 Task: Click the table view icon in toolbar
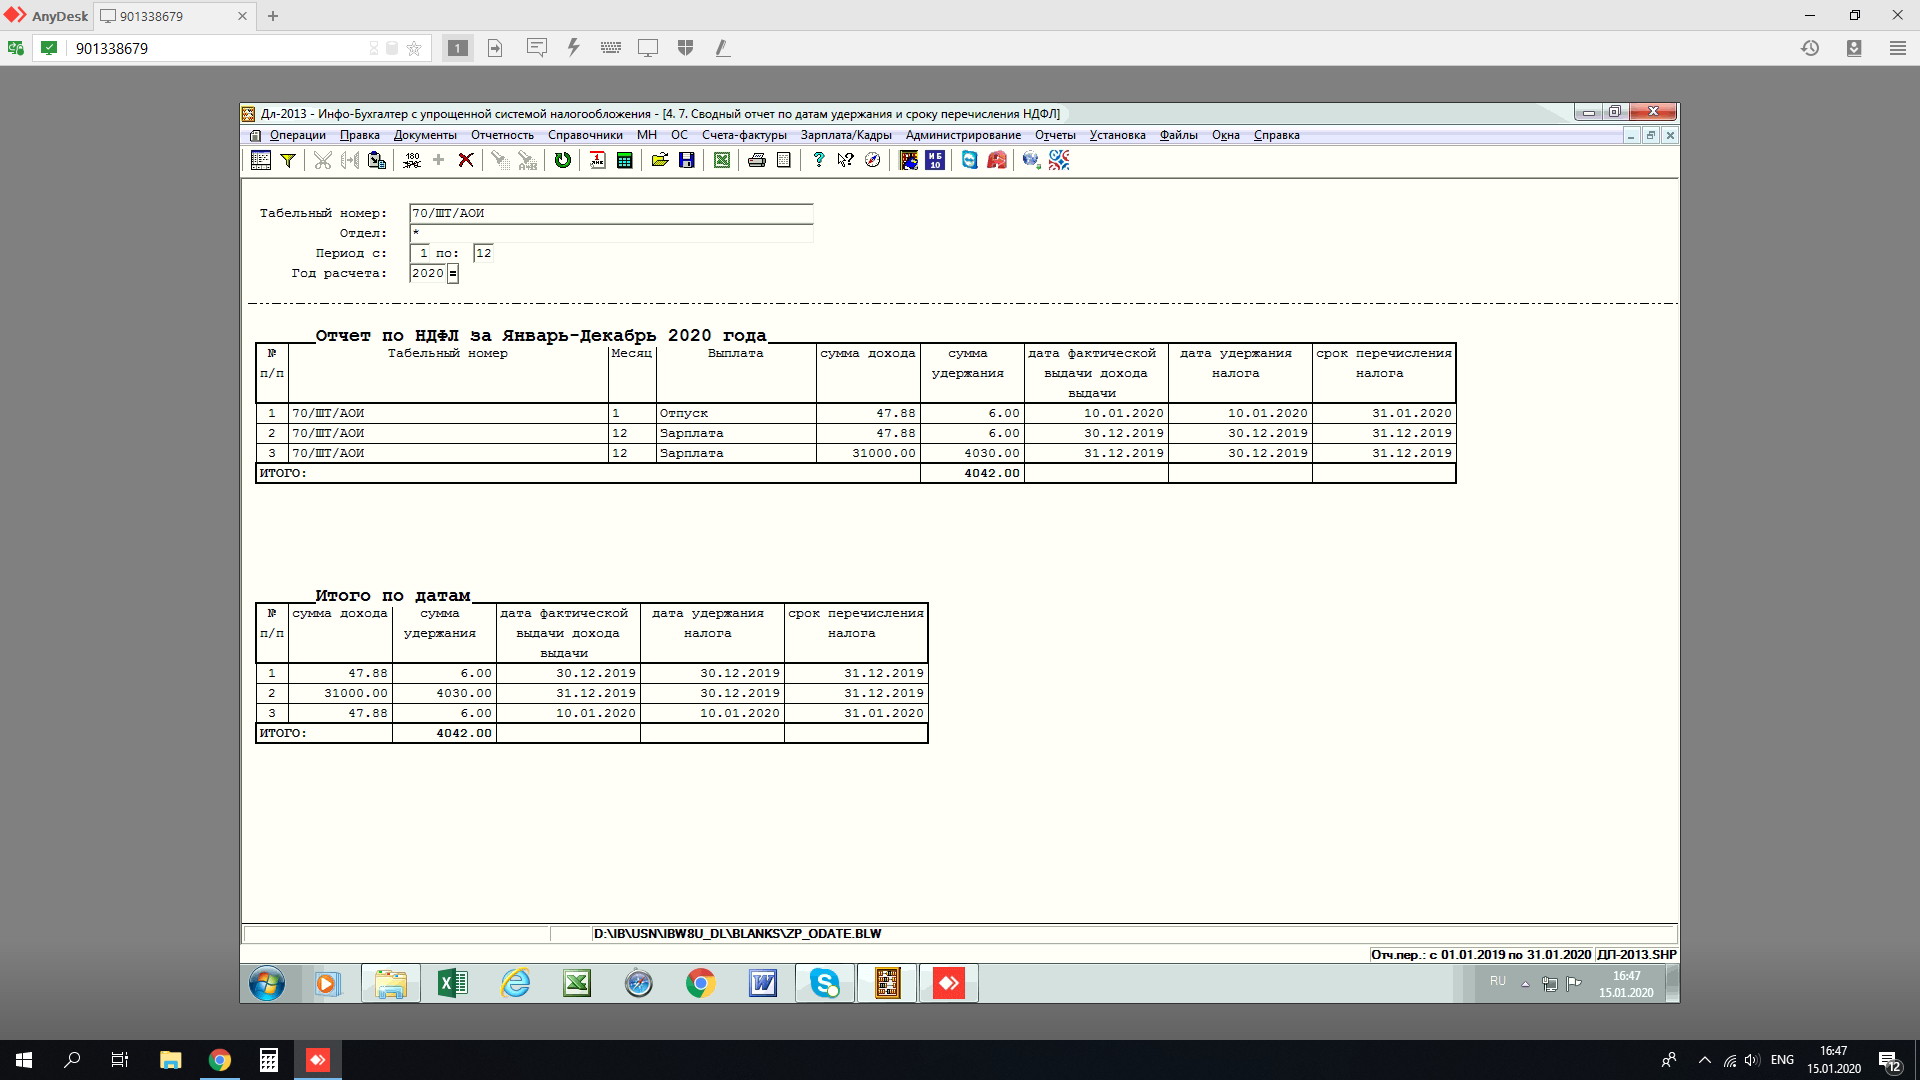261,160
